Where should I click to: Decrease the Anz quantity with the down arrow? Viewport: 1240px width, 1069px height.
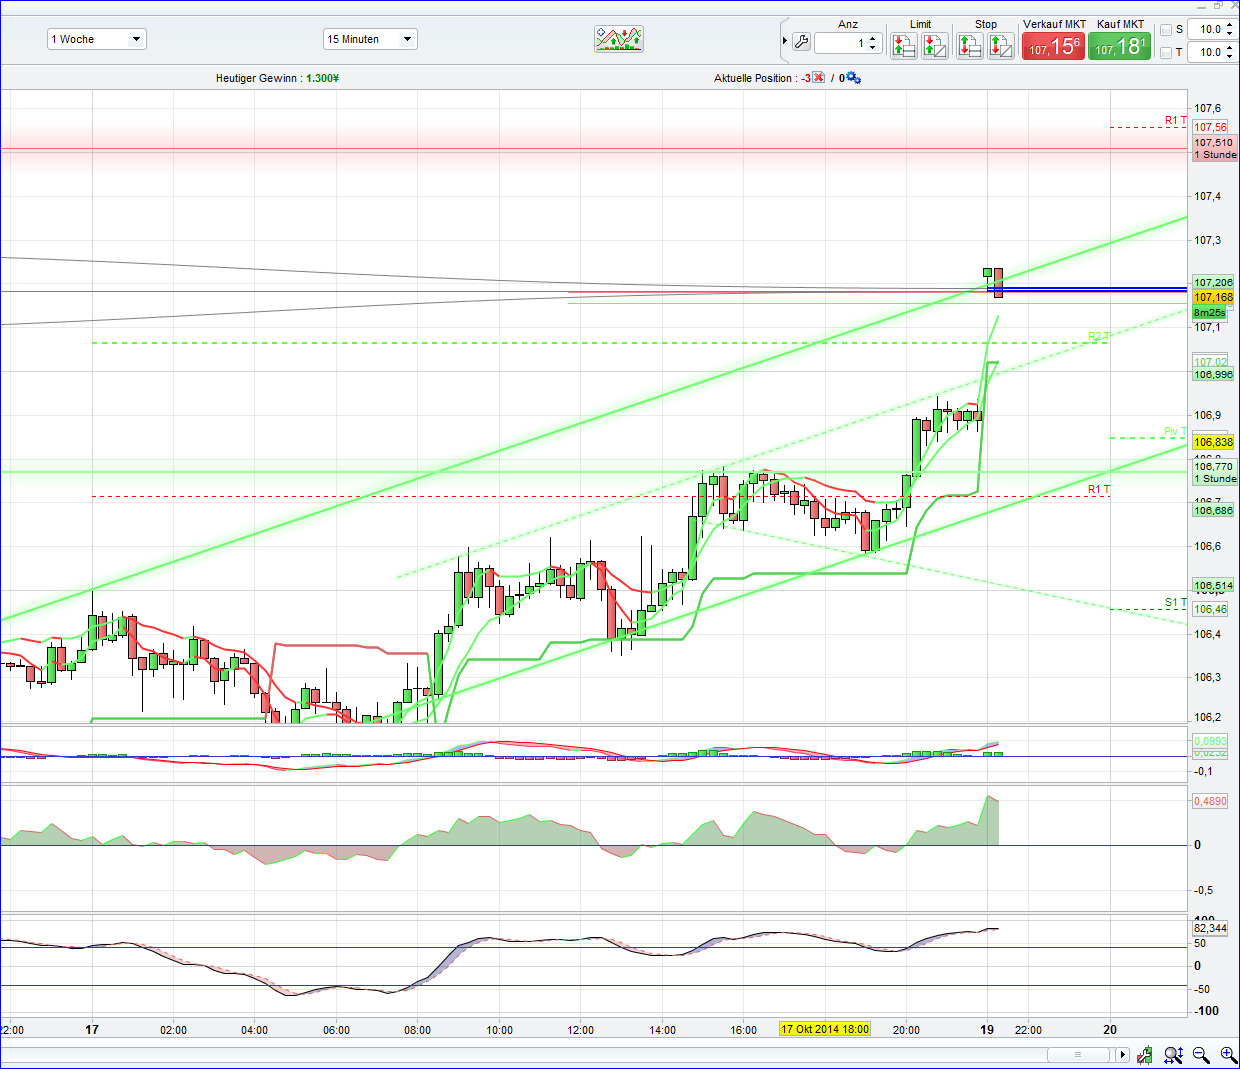(x=873, y=48)
